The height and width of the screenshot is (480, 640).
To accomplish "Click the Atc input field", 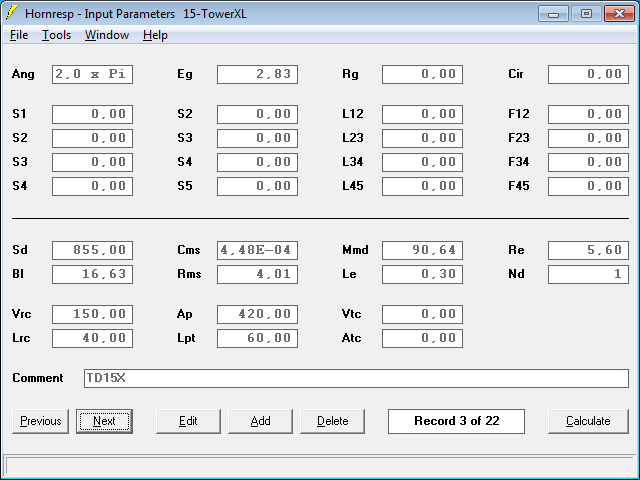I will (x=422, y=338).
